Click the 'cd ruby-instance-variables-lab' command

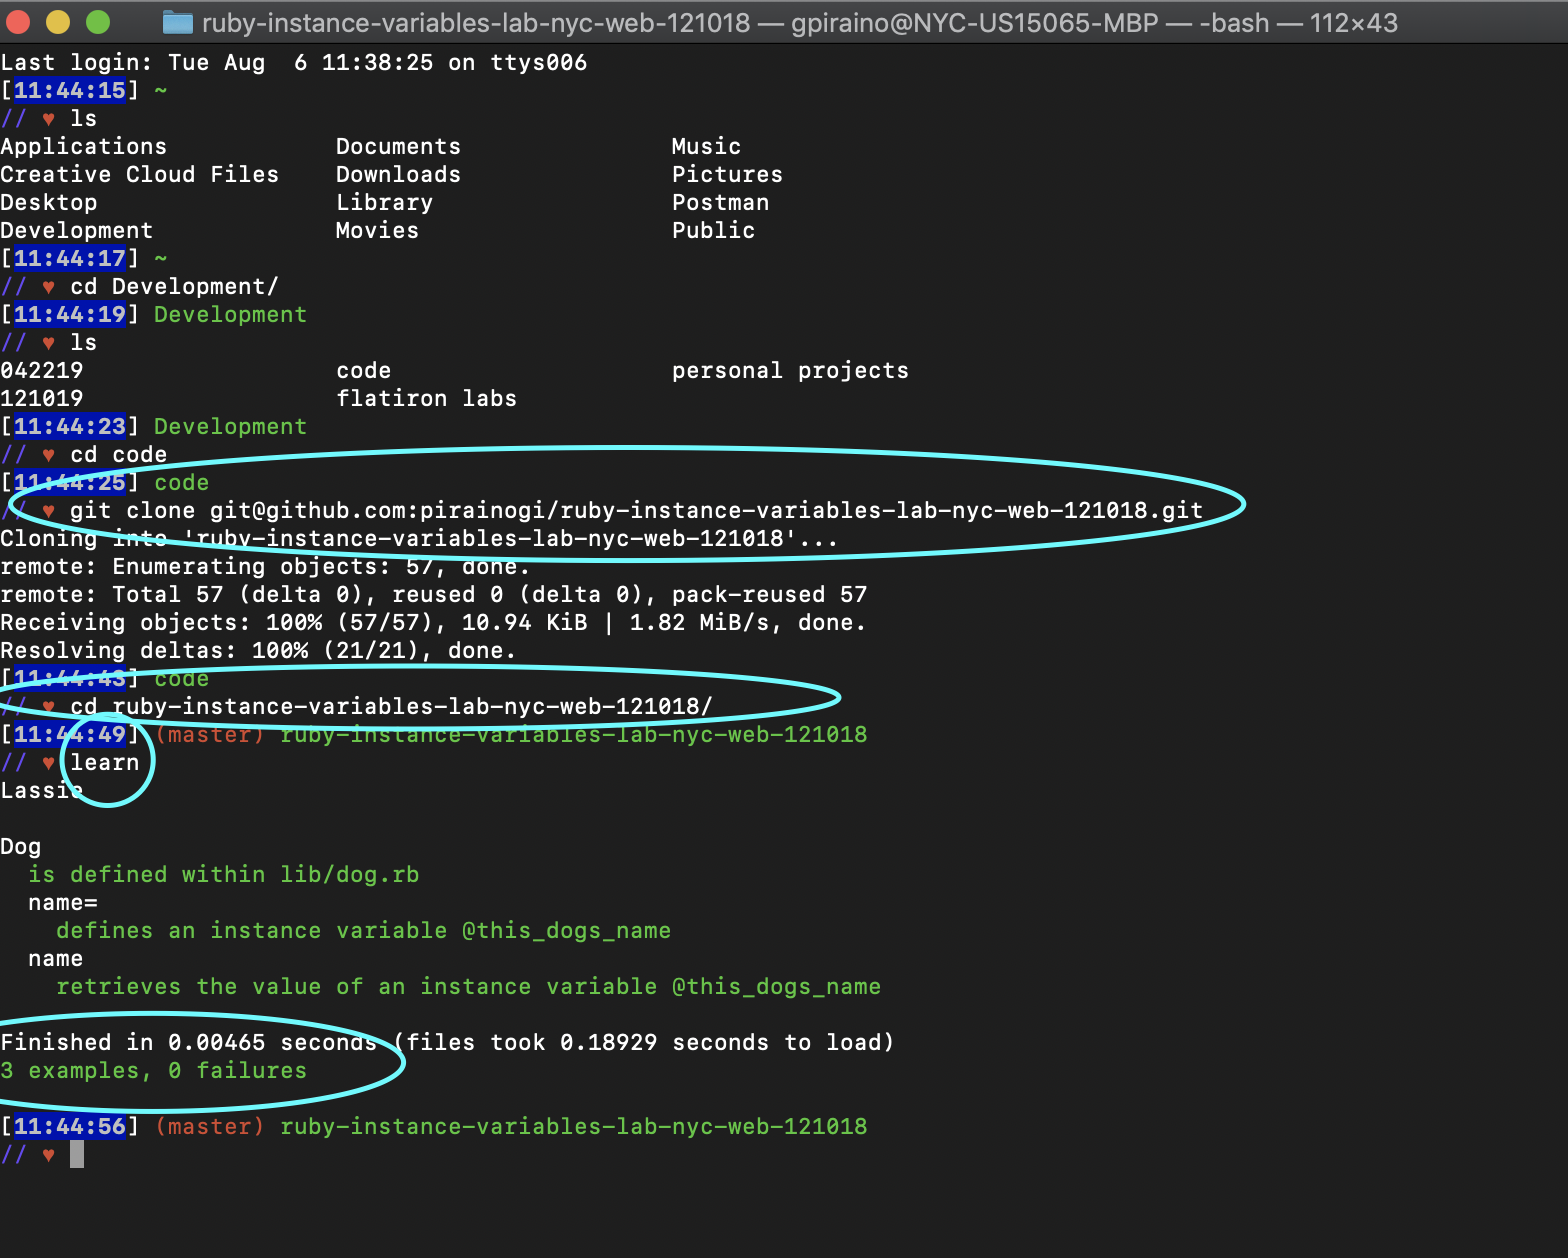[392, 706]
